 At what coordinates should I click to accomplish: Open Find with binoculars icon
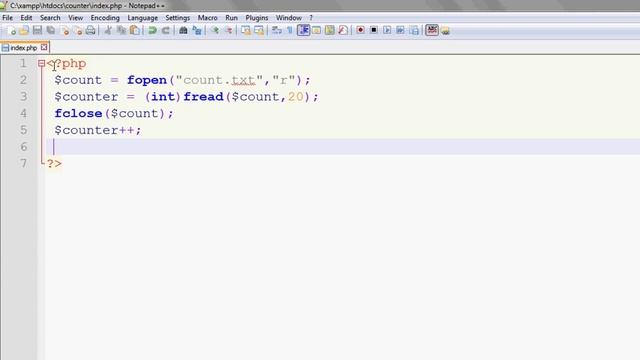click(183, 30)
